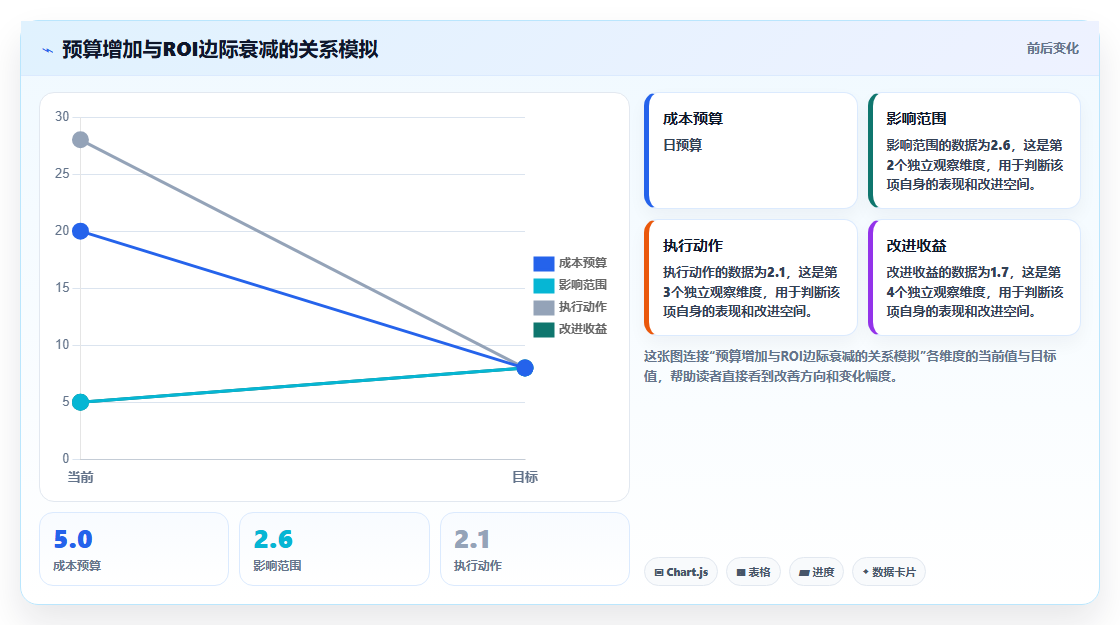Click the chart description paragraph text
The width and height of the screenshot is (1120, 625).
850,366
